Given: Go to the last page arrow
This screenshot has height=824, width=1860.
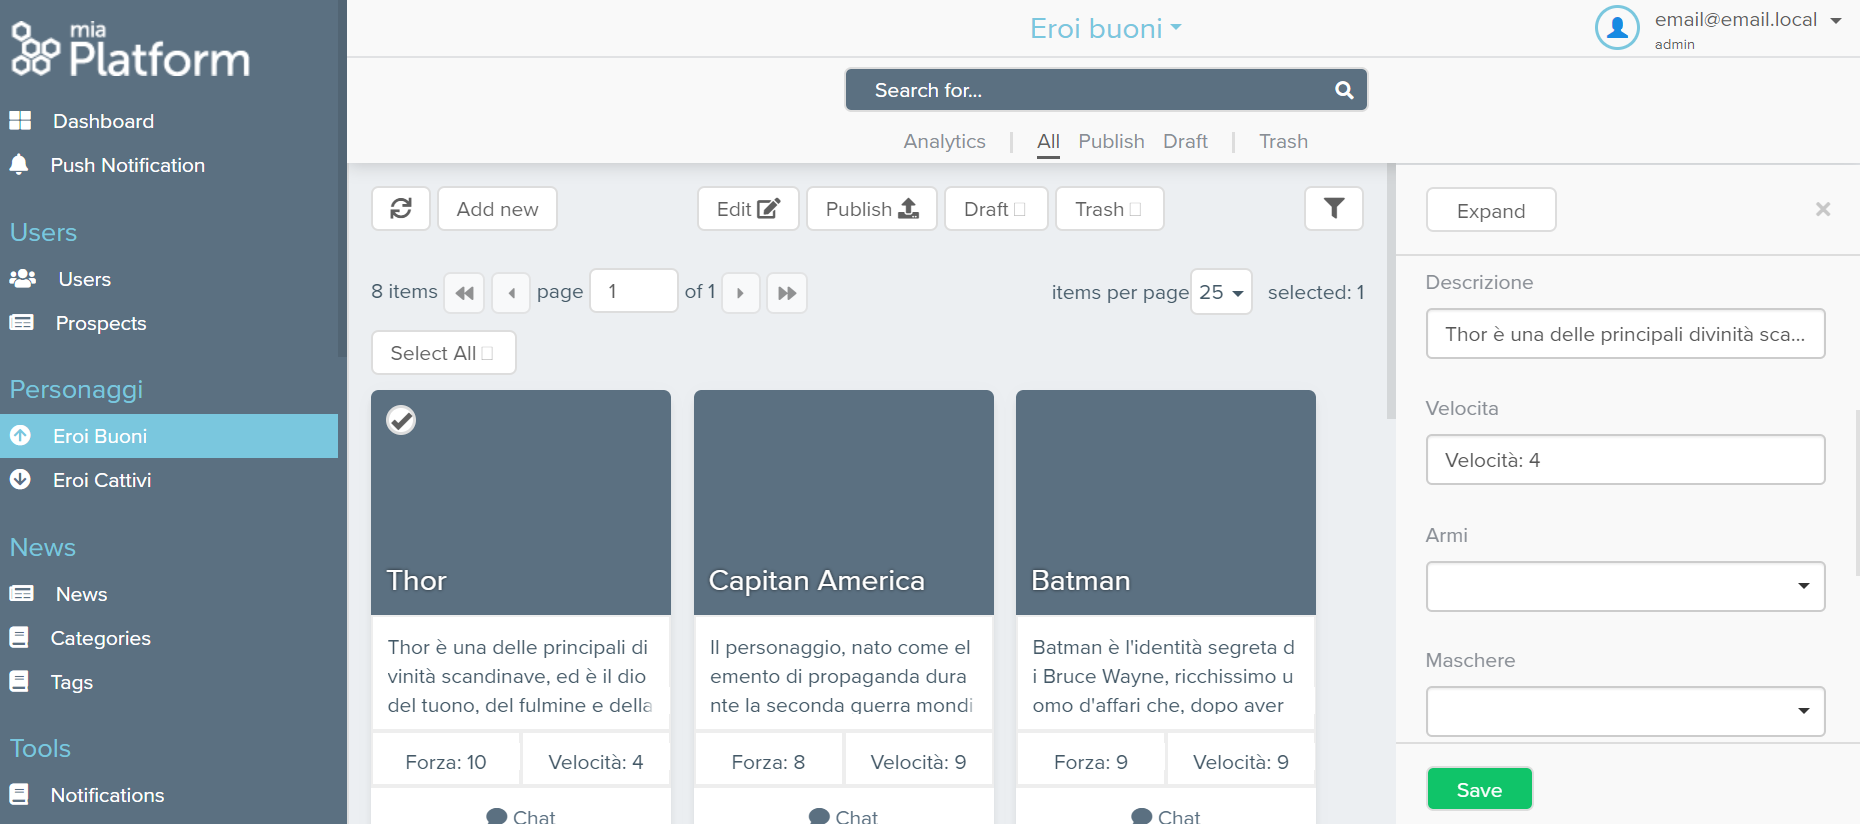Looking at the screenshot, I should [787, 293].
